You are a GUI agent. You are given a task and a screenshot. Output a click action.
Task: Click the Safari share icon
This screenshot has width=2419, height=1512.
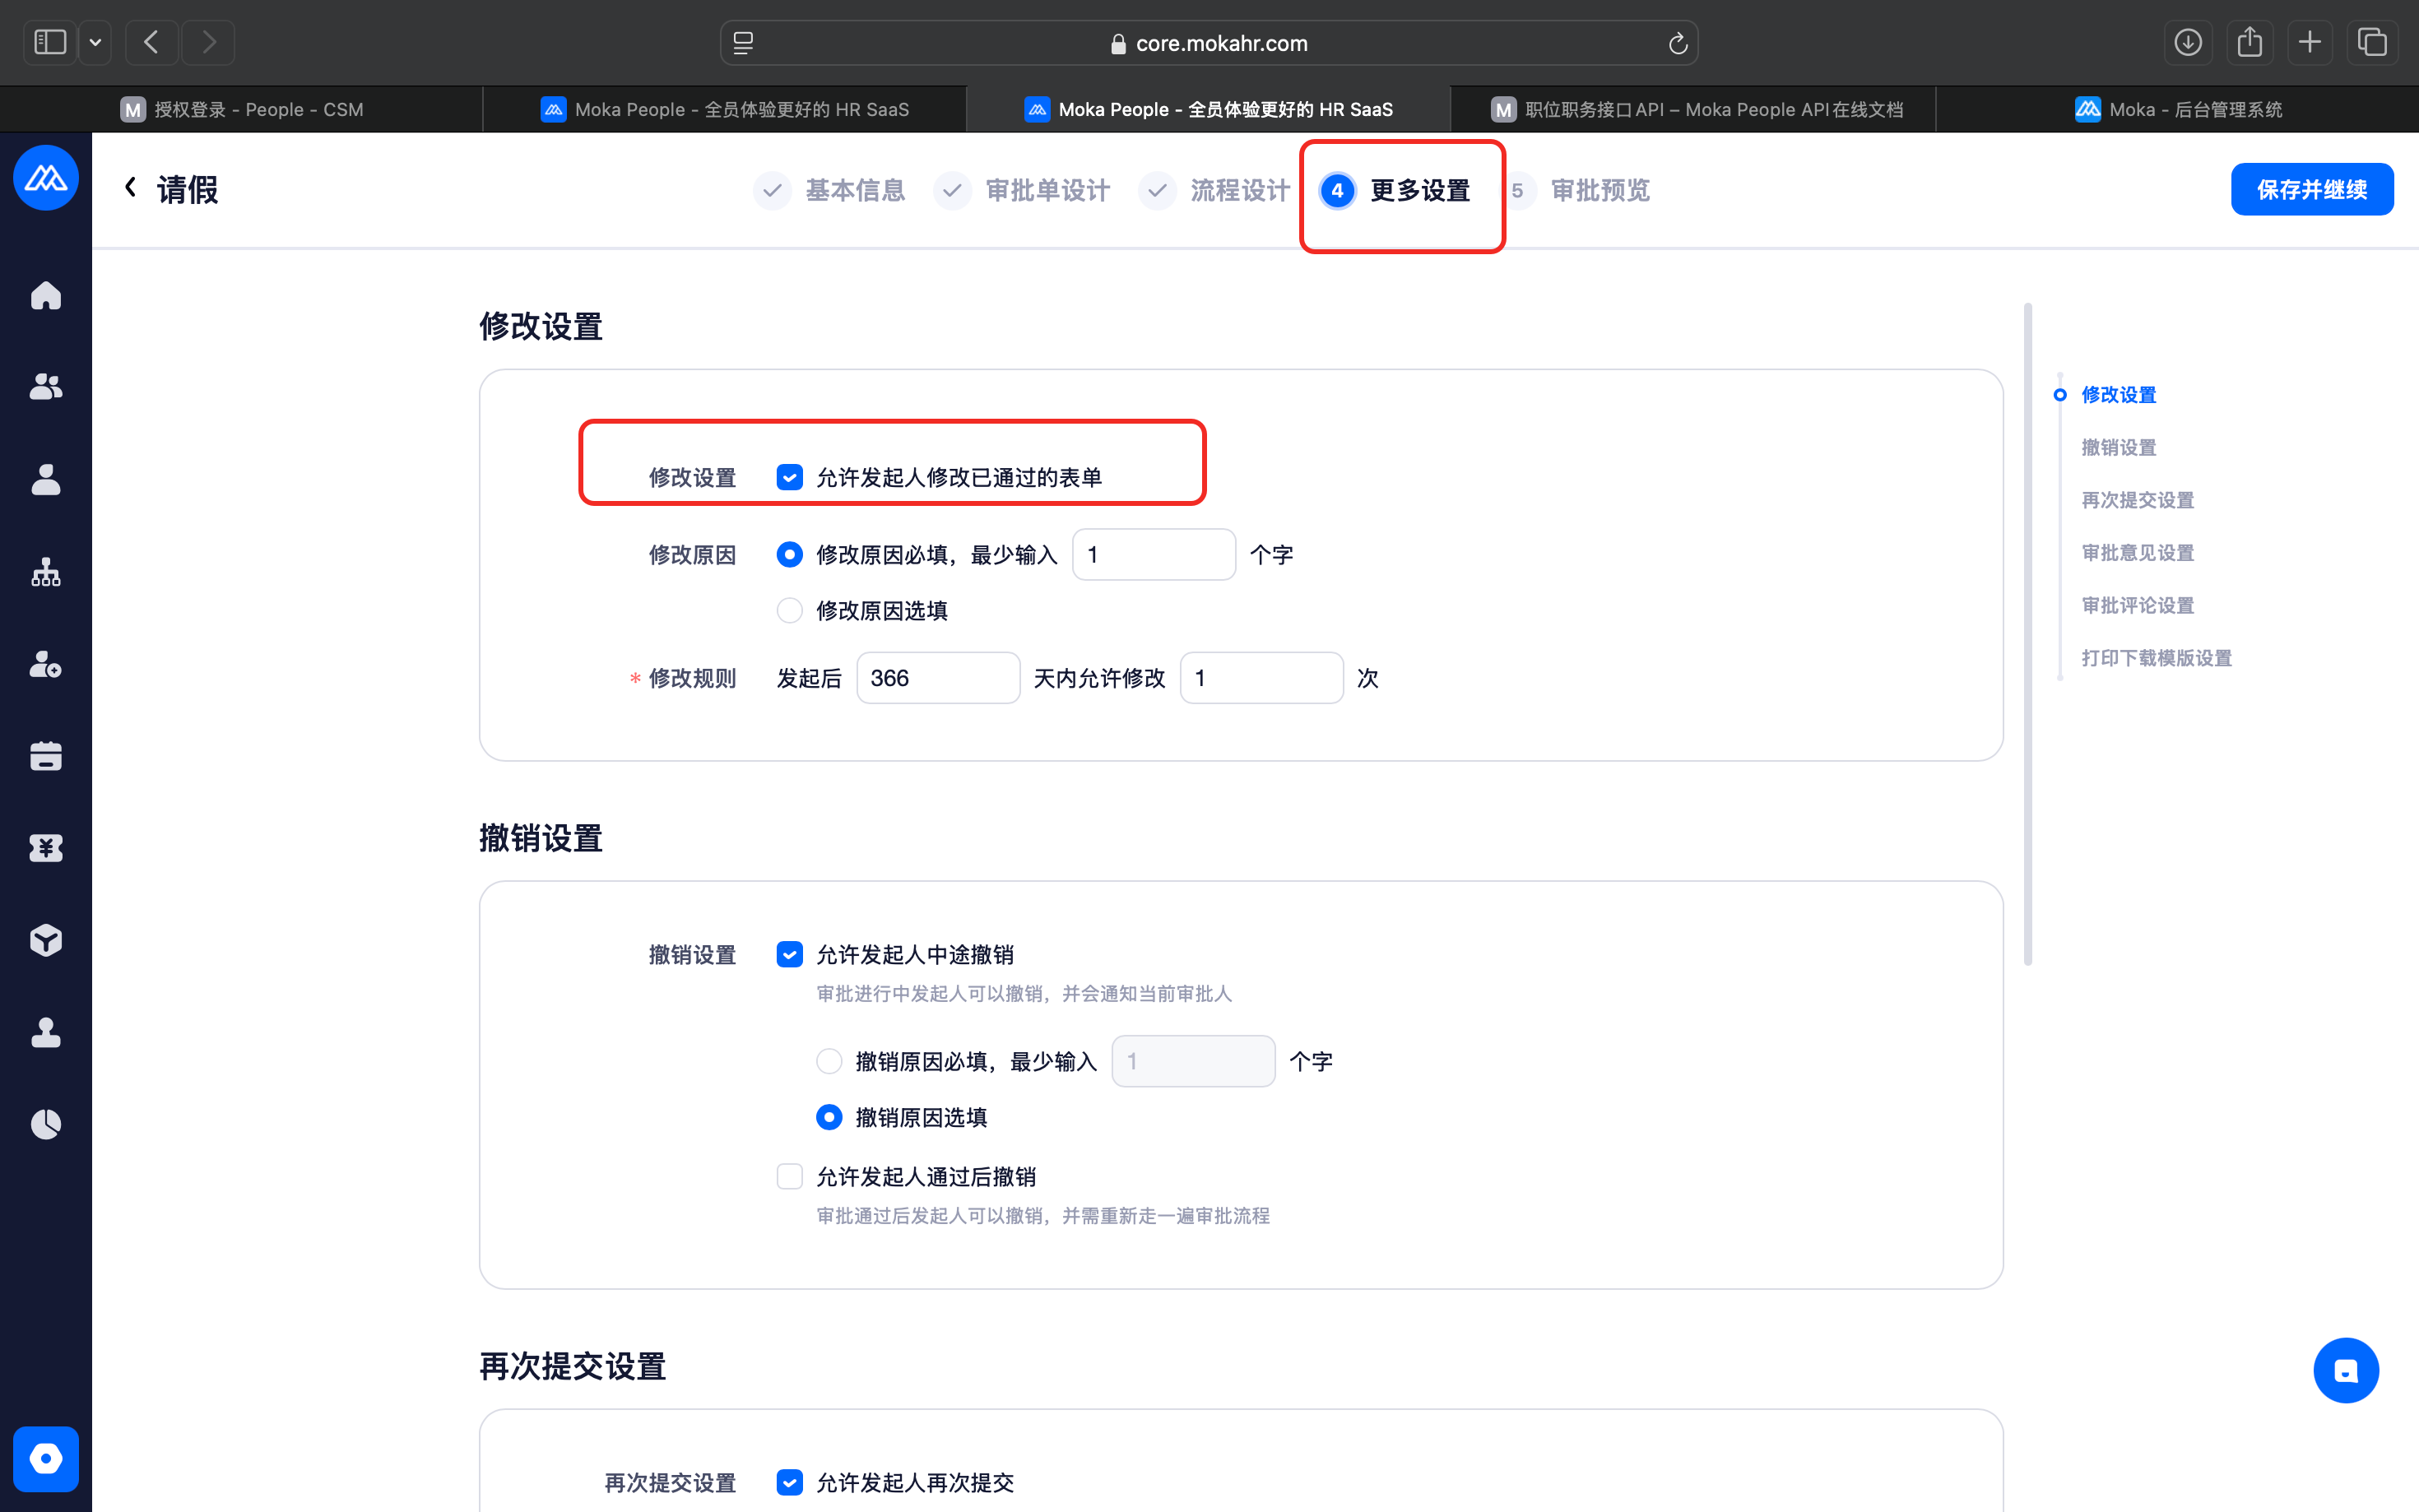(x=2249, y=42)
